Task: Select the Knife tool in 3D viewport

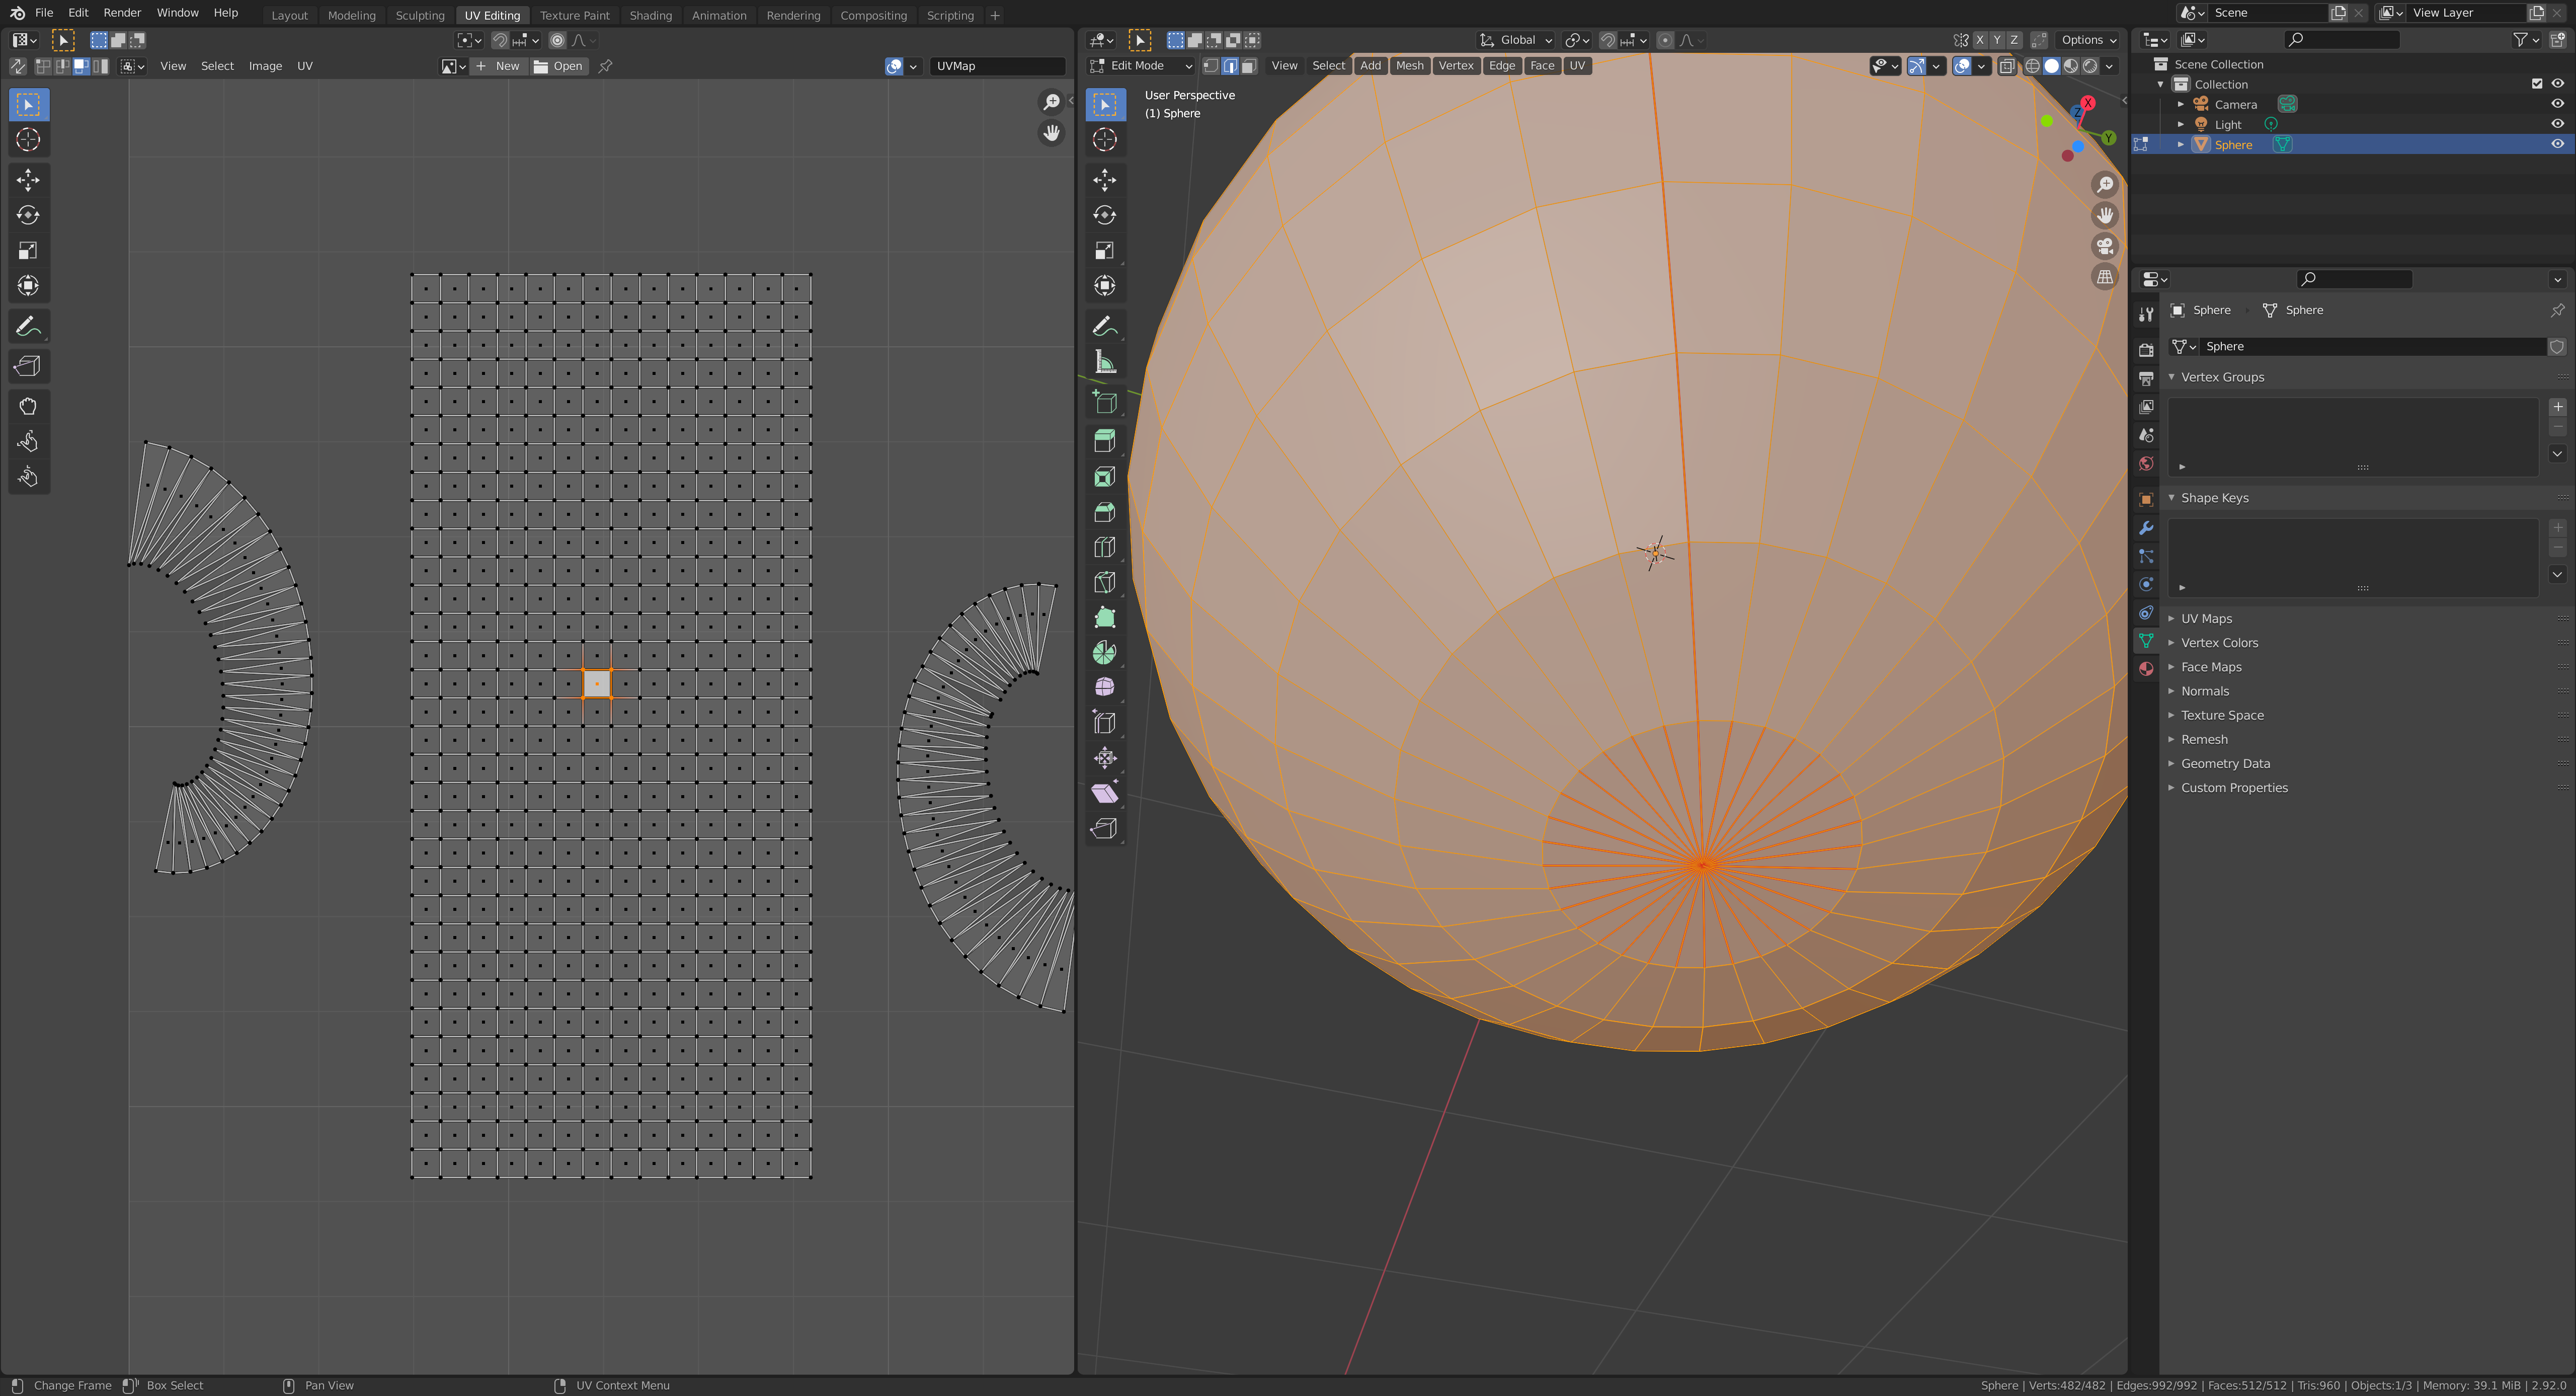Action: point(1104,582)
